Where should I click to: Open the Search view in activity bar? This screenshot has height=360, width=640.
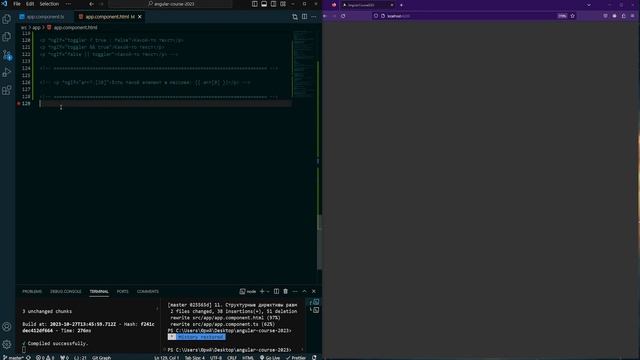(7, 37)
